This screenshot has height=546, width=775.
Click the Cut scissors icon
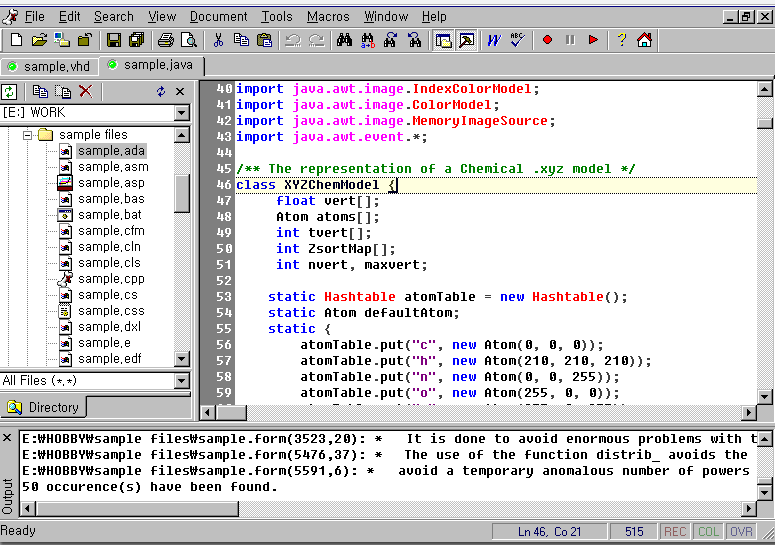coord(218,40)
